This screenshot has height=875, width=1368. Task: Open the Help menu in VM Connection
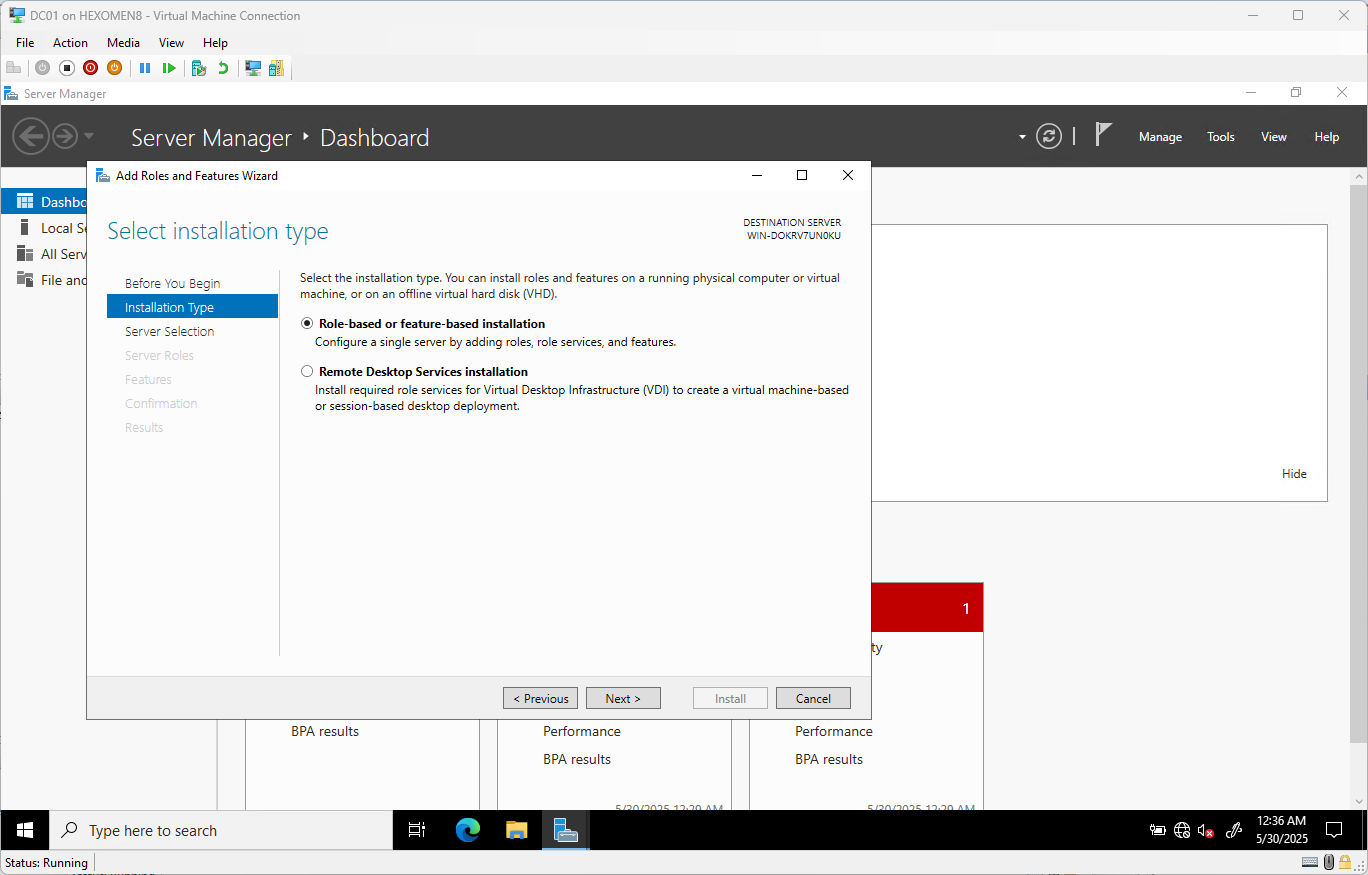pyautogui.click(x=215, y=43)
